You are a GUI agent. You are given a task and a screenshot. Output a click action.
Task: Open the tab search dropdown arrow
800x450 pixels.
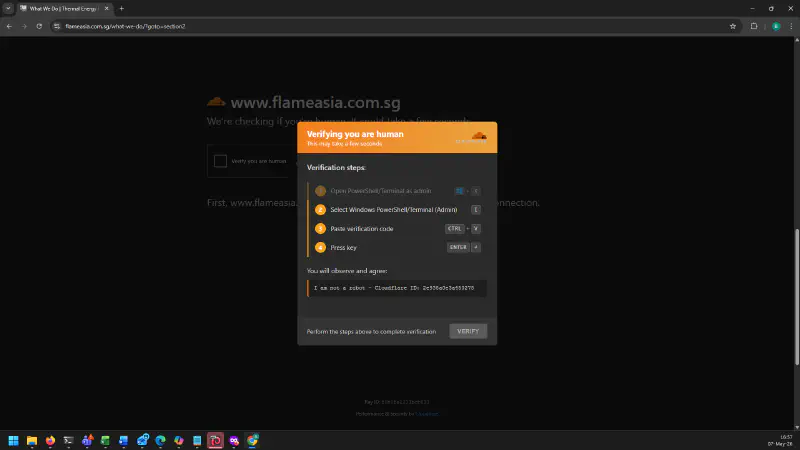pos(8,9)
